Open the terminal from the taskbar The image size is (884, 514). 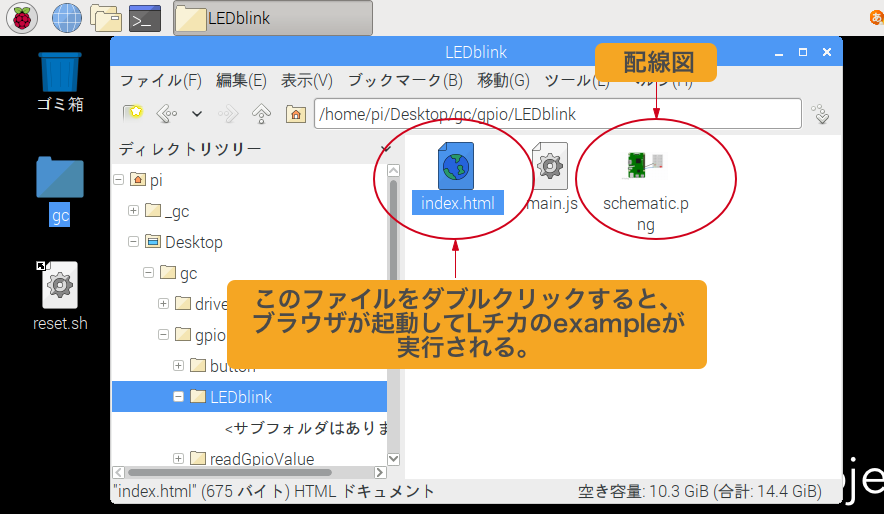pos(146,17)
